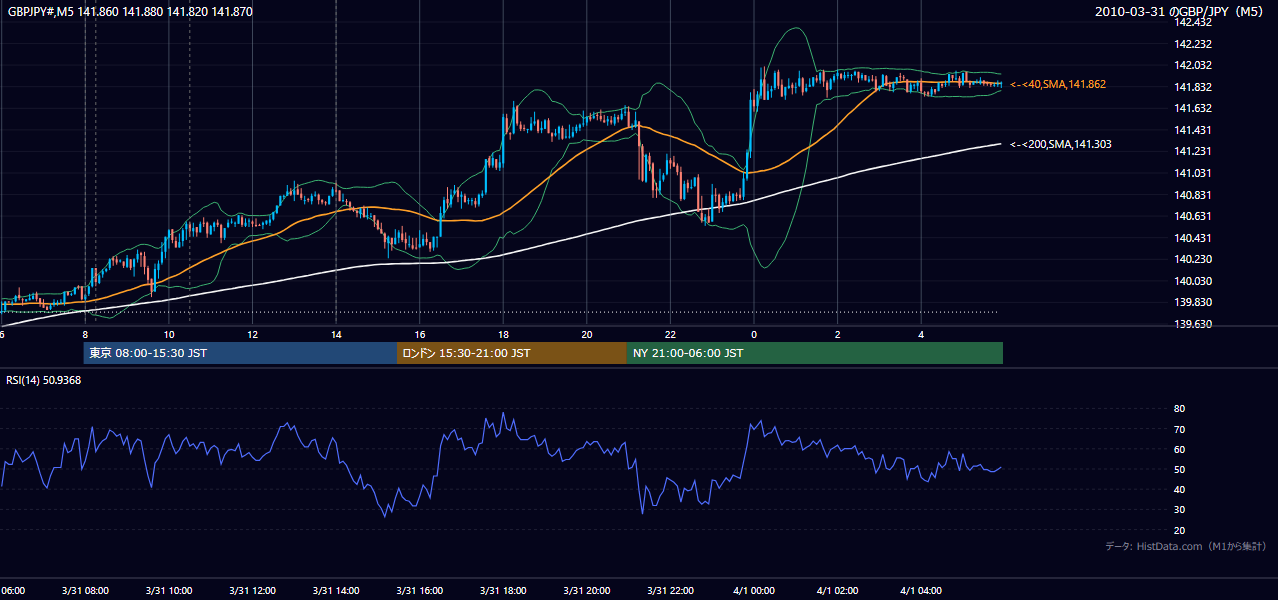
Task: Click hour 16 on the price chart axis
Action: coord(420,334)
